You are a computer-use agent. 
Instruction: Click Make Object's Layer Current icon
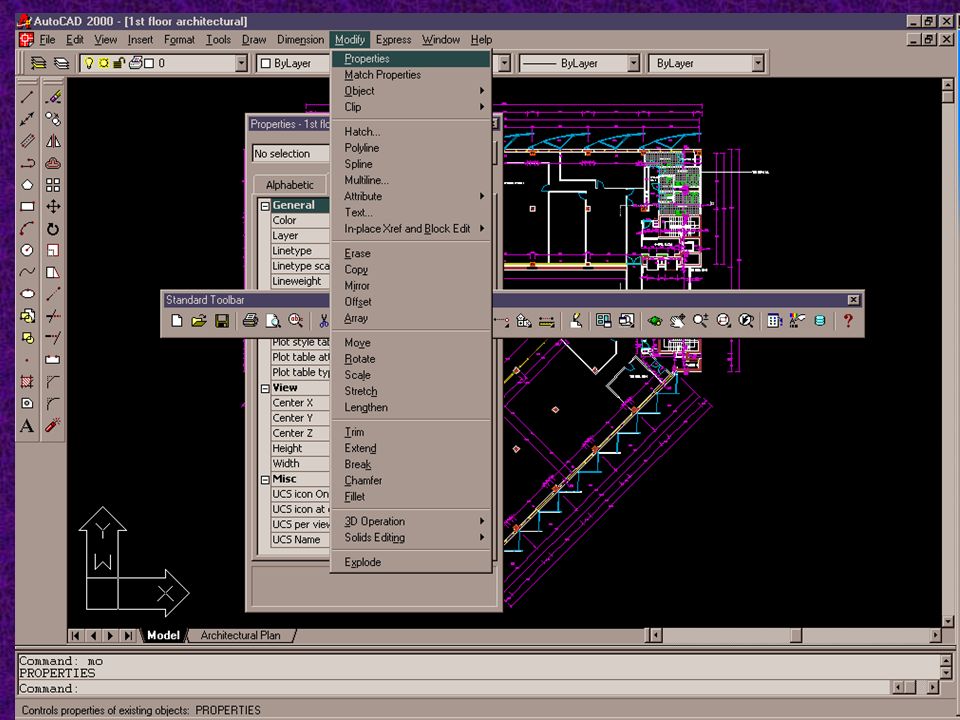(39, 63)
